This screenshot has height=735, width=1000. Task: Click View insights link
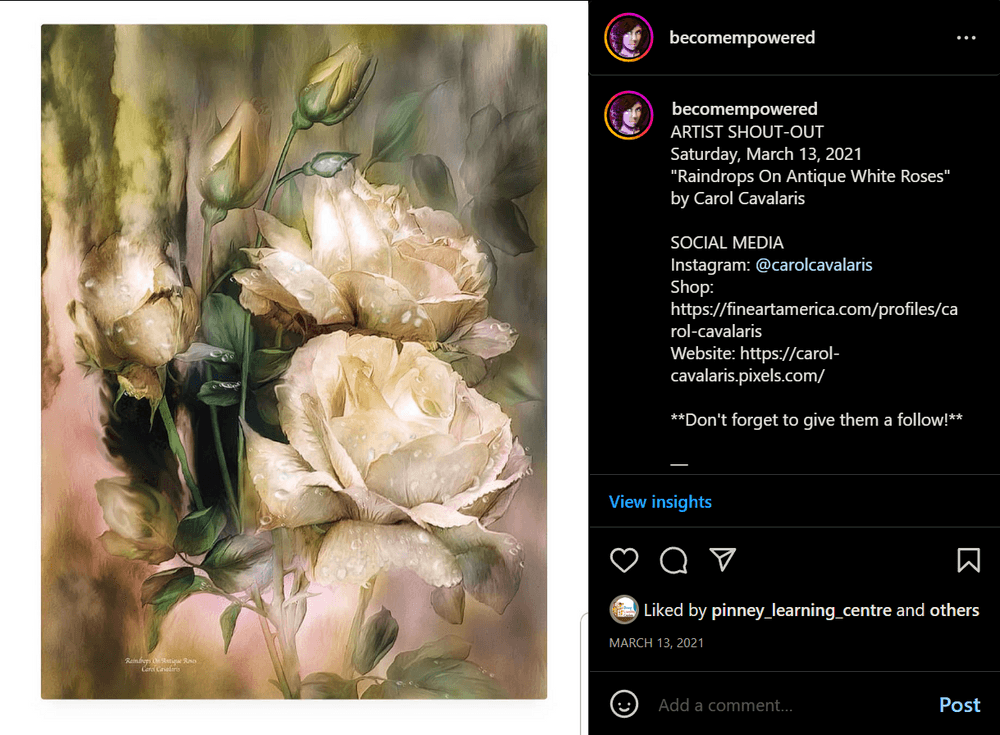660,502
